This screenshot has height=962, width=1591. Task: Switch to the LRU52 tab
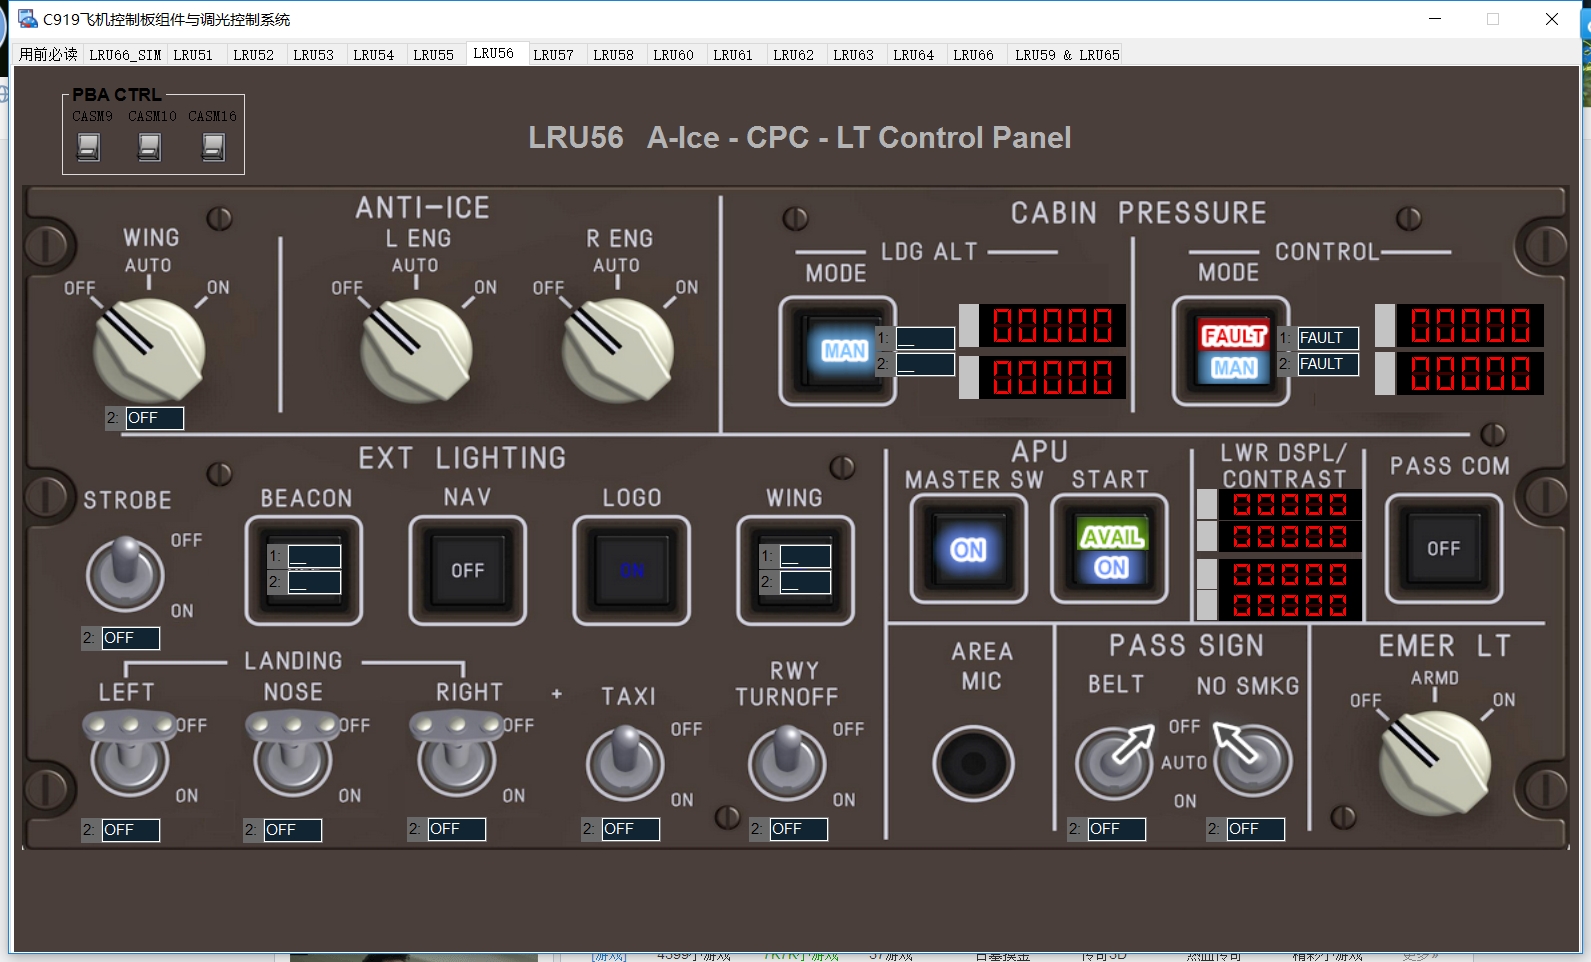coord(253,55)
